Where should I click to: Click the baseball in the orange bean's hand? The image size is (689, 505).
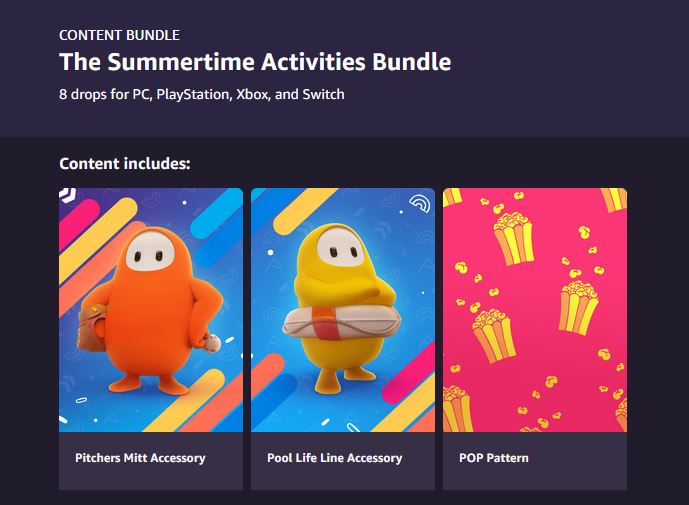[213, 342]
